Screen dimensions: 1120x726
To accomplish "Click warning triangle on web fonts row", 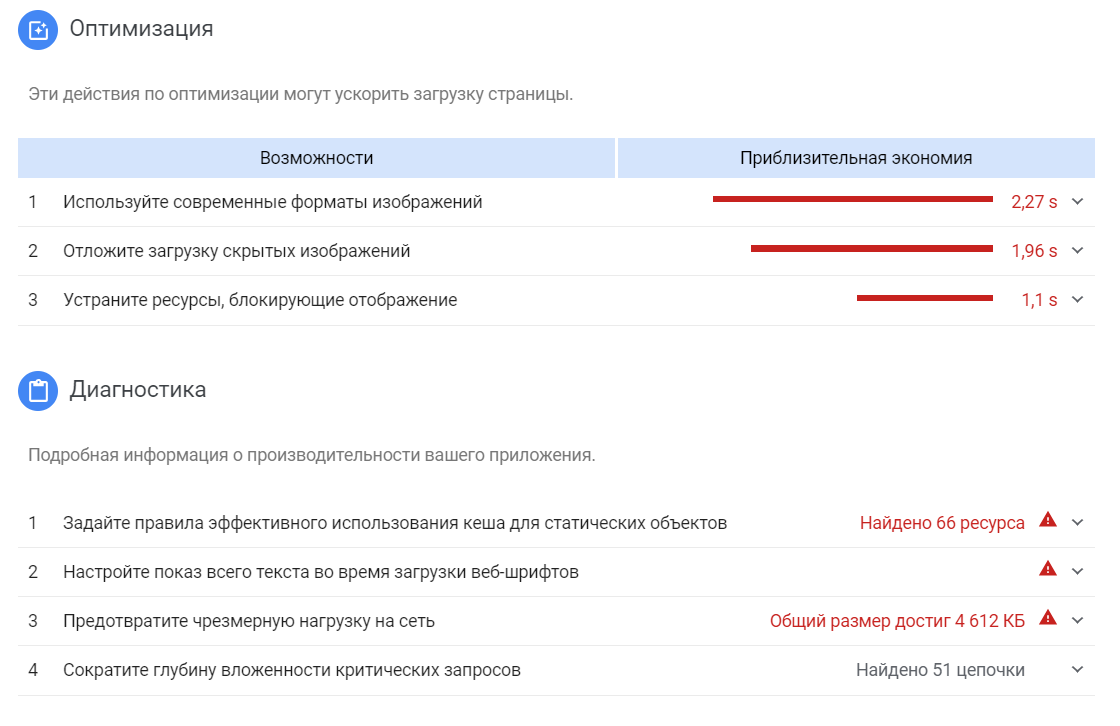I will 1048,569.
